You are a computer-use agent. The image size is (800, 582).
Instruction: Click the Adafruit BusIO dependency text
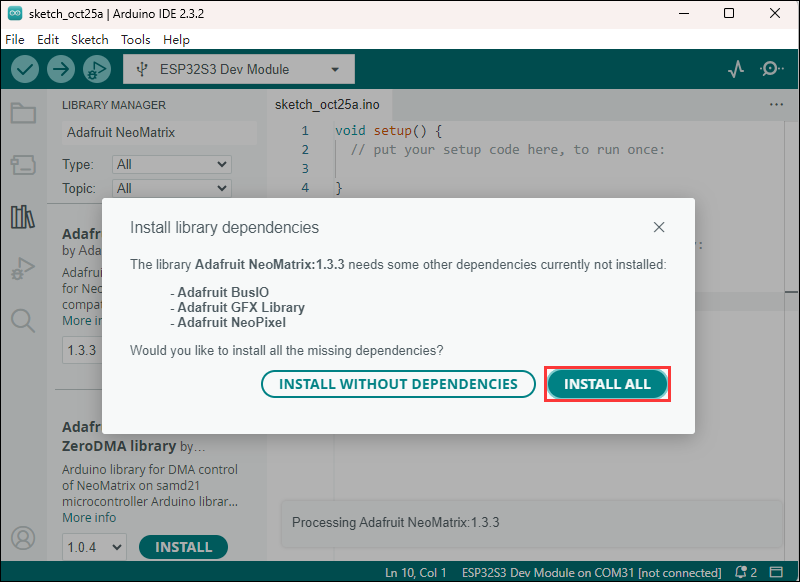point(223,292)
